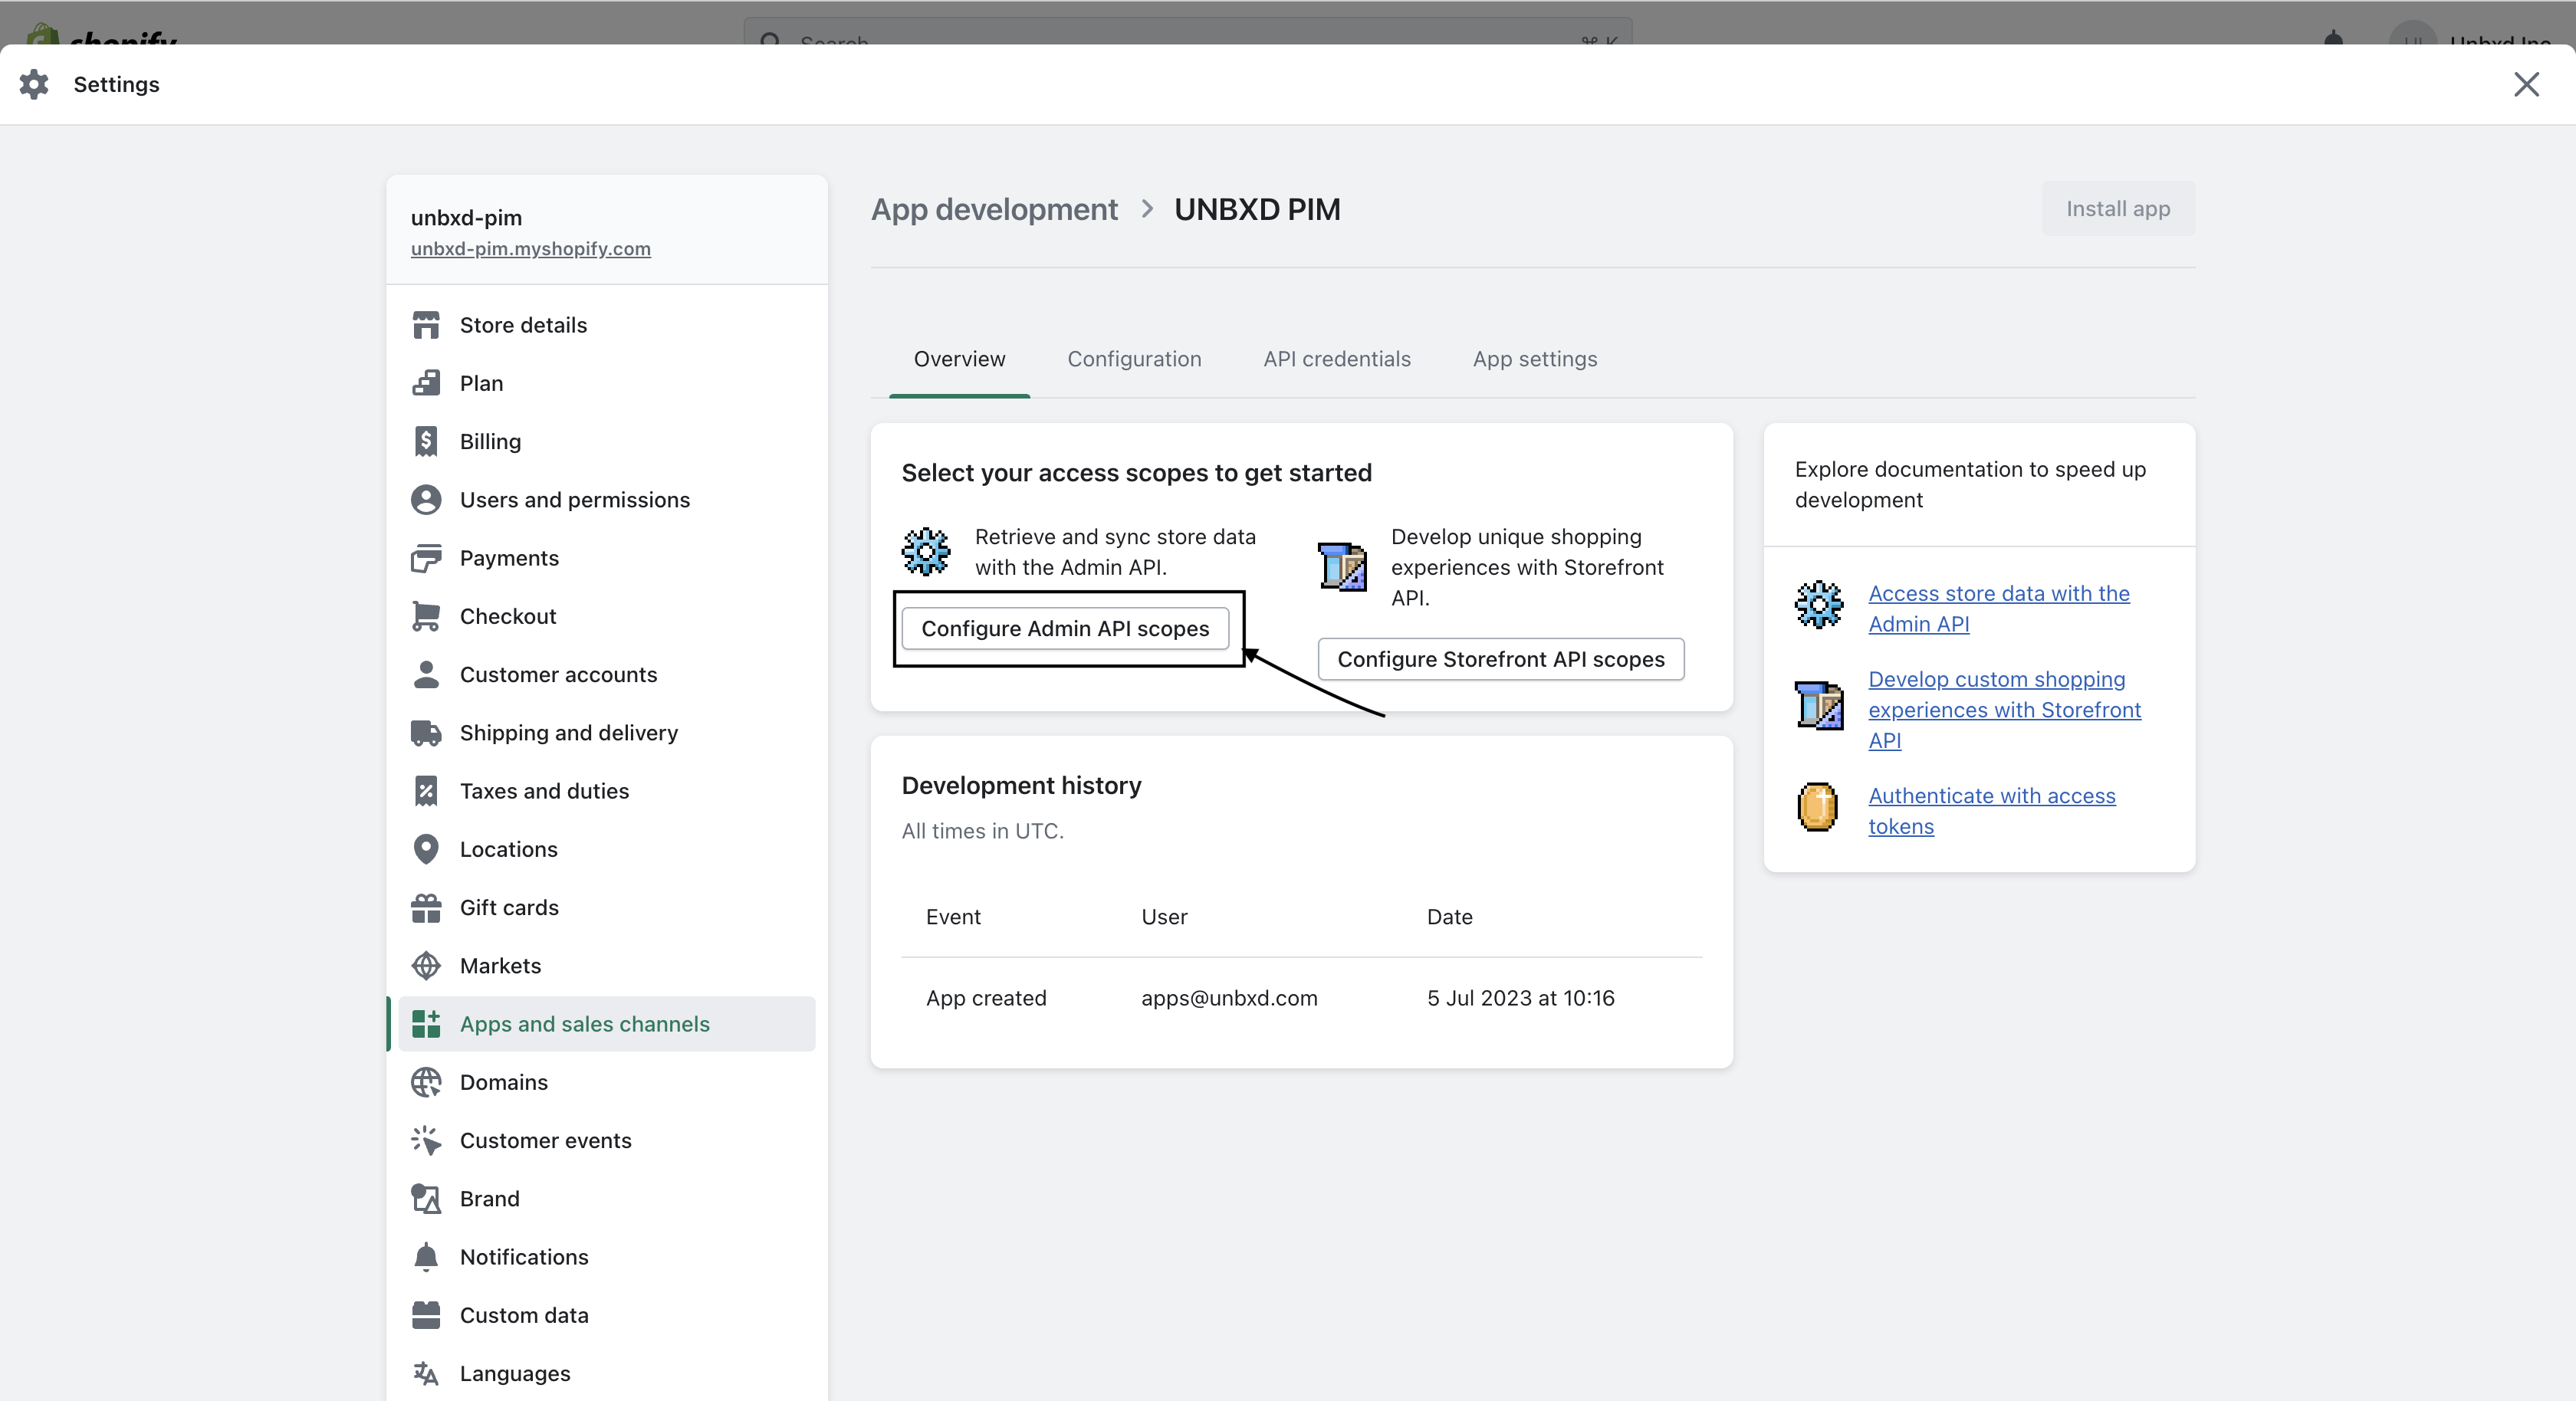Select Store details in settings menu

[606, 325]
